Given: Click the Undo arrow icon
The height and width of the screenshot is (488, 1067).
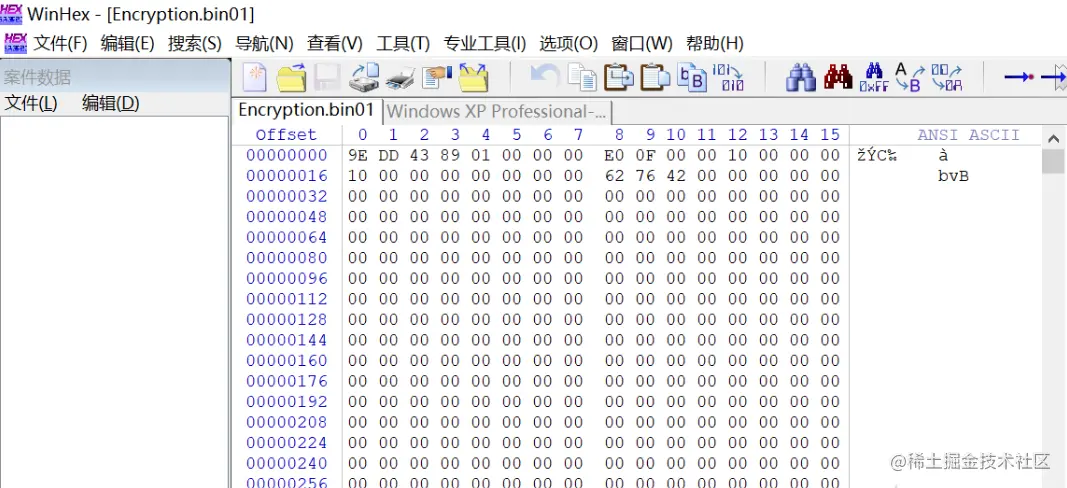Looking at the screenshot, I should 544,77.
